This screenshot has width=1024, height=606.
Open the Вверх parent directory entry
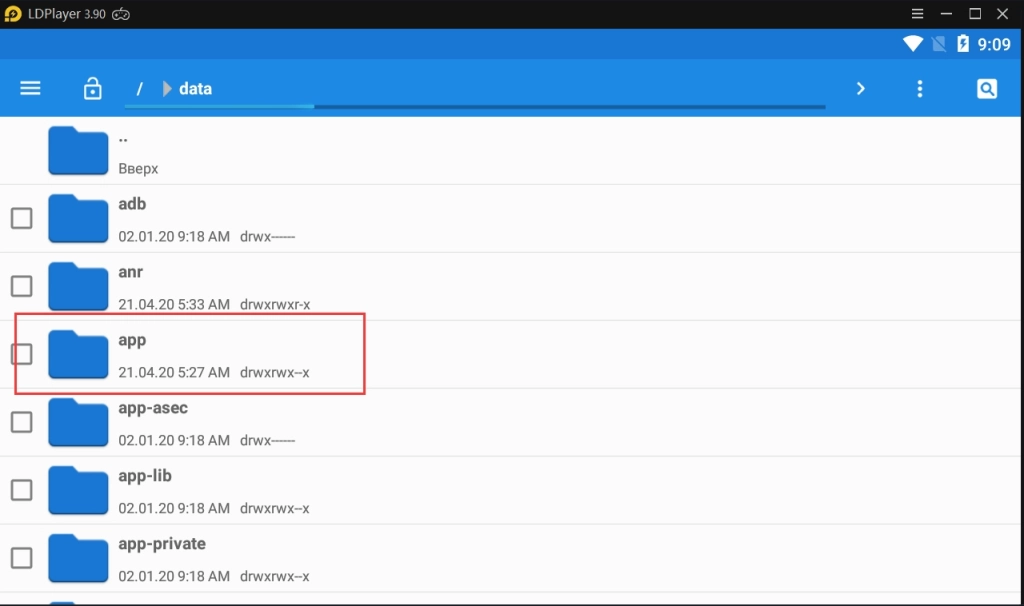138,150
